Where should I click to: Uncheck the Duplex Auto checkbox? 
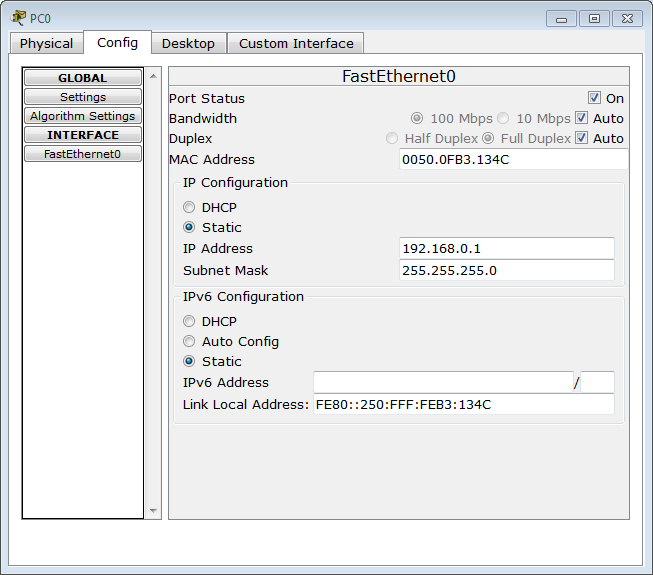point(582,138)
